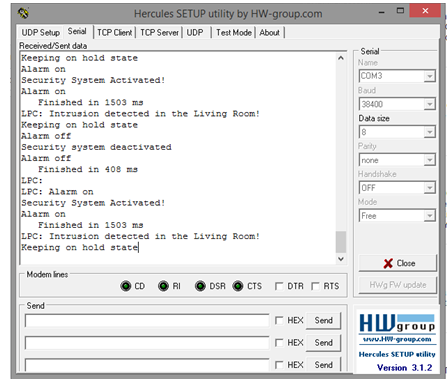Click the RI modem line indicator
The image size is (447, 384).
pyautogui.click(x=163, y=286)
